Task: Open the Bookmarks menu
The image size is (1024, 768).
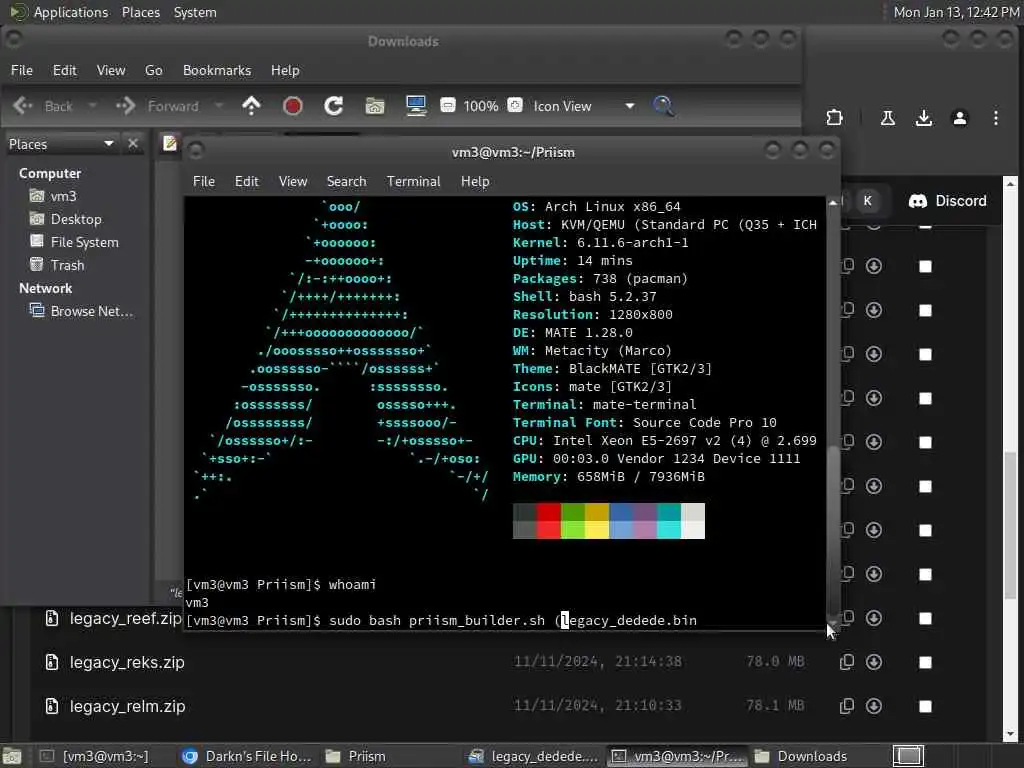Action: click(217, 70)
